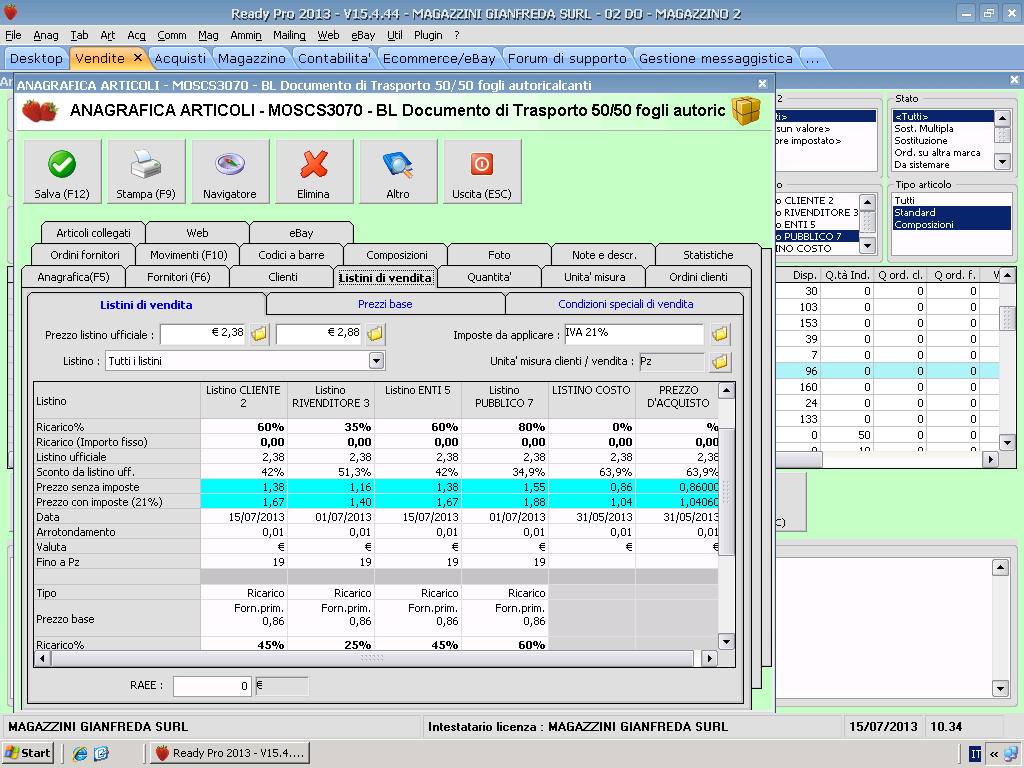Switch to the Contabilita' main tab
The image size is (1024, 768).
click(336, 58)
